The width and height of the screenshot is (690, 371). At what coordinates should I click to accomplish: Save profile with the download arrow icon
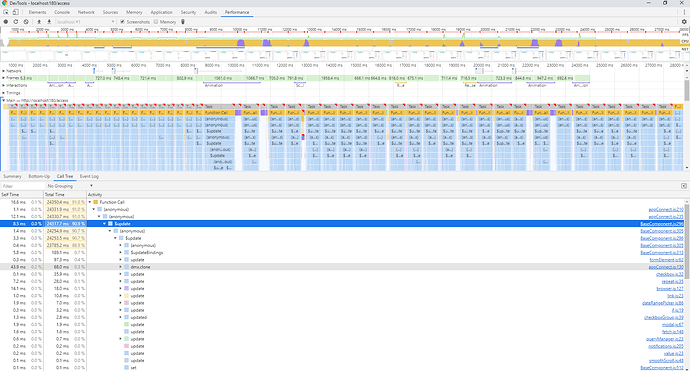click(x=49, y=22)
